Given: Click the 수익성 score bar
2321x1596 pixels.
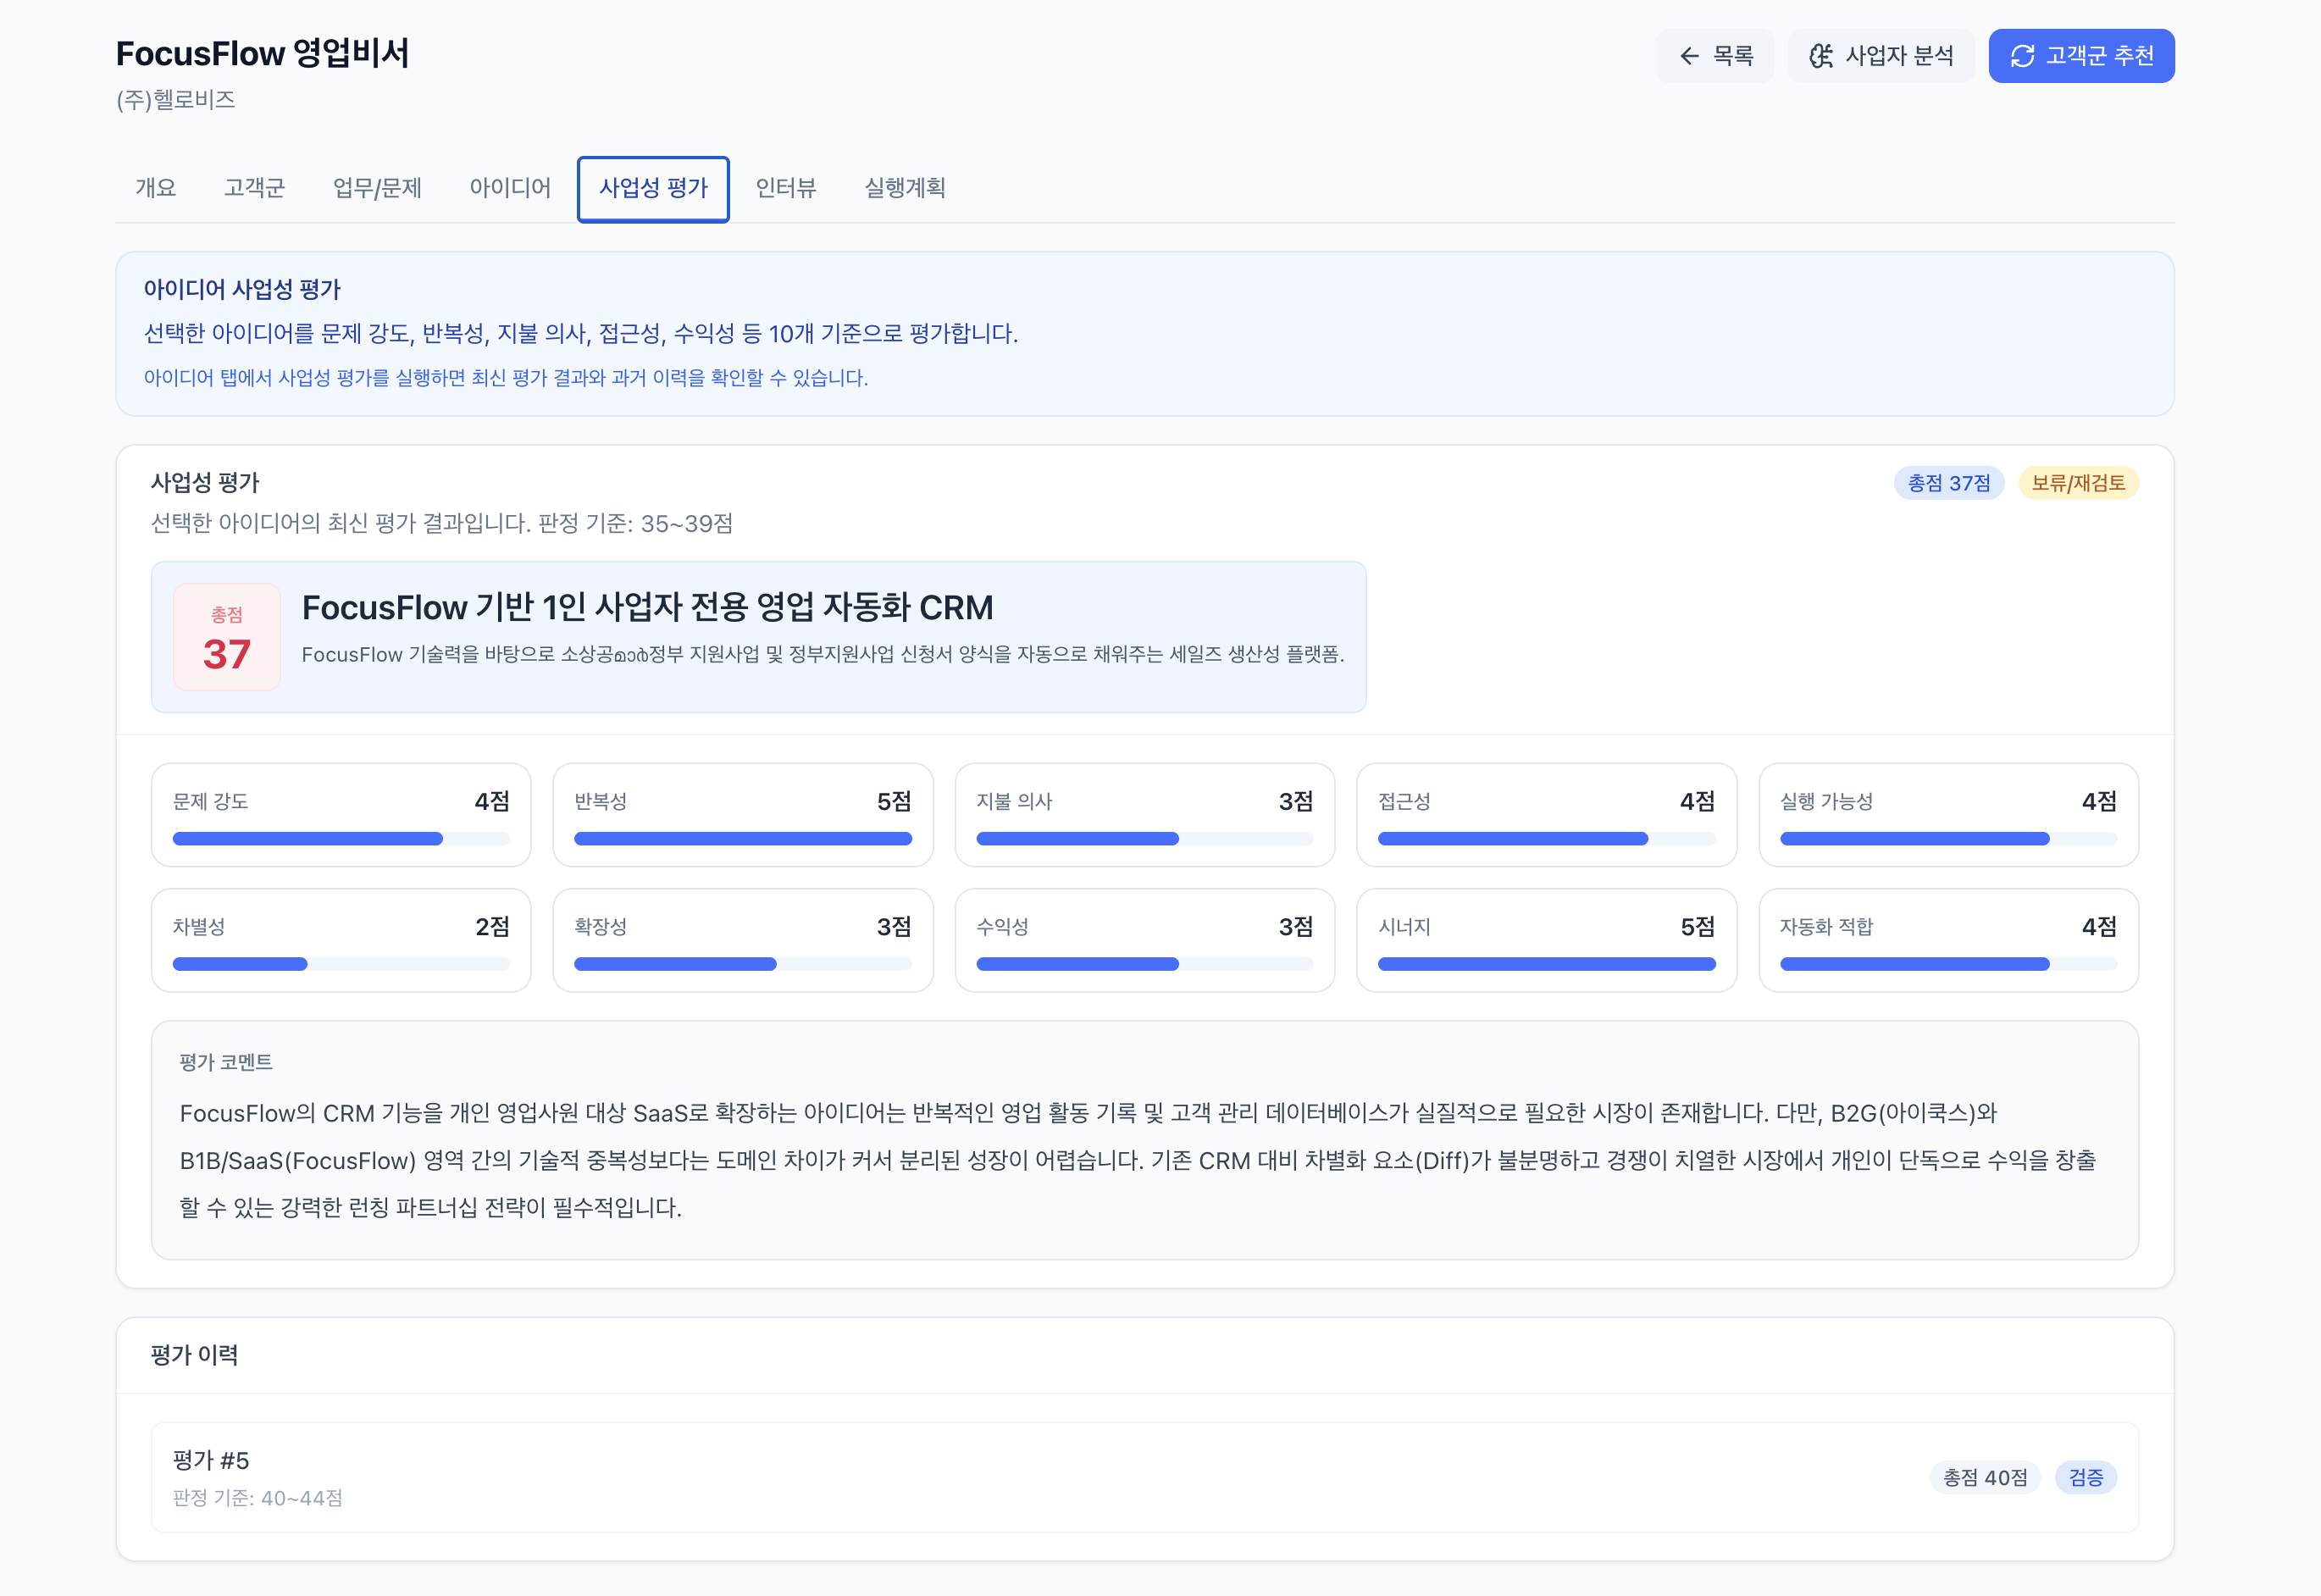Looking at the screenshot, I should click(1145, 964).
